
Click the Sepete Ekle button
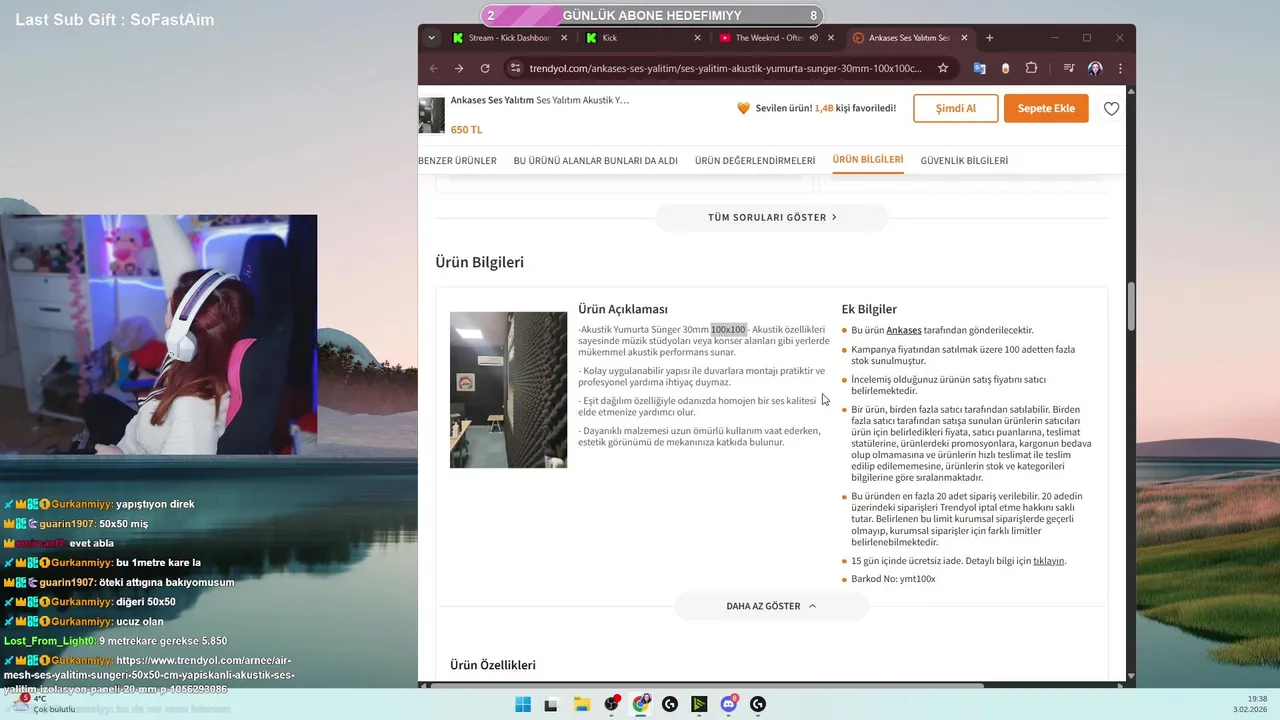point(1046,108)
